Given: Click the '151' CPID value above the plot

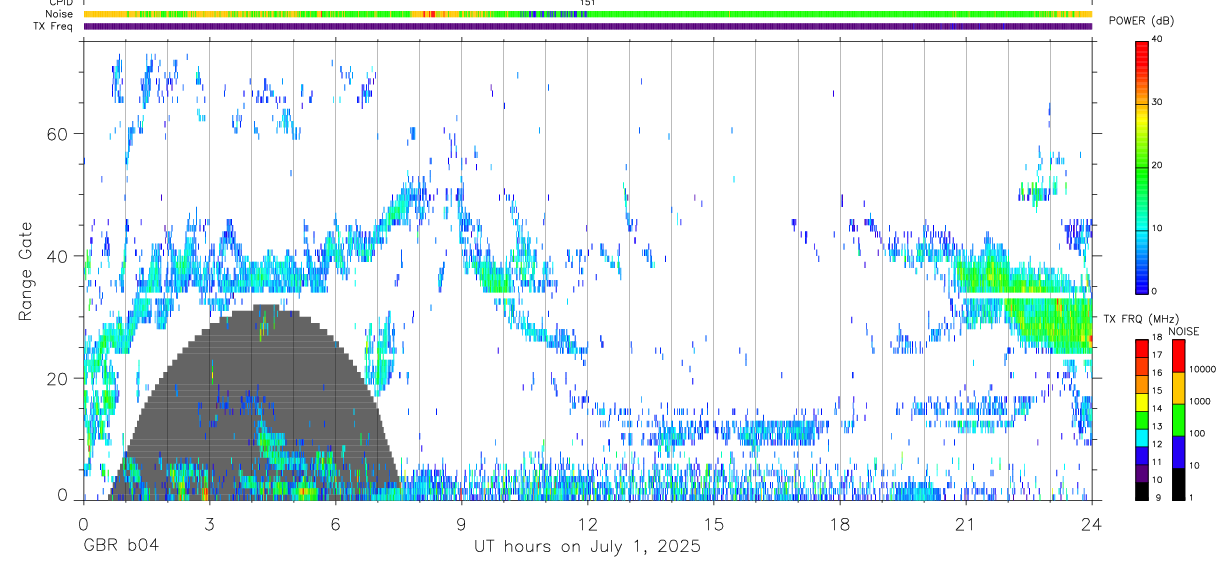Looking at the screenshot, I should [588, 4].
